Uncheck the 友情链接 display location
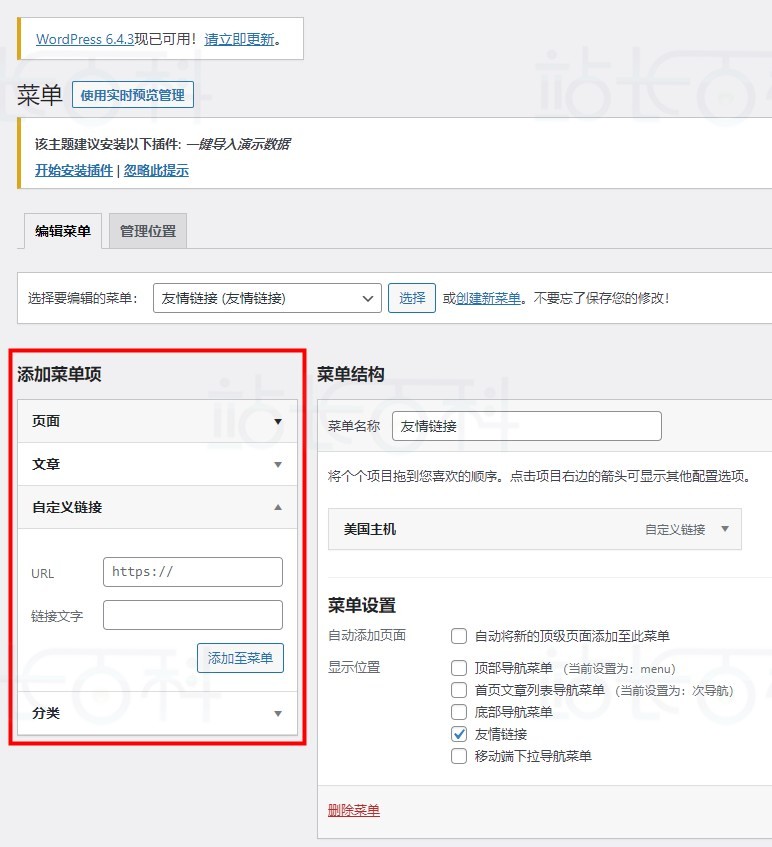Viewport: 772px width, 847px height. (459, 734)
